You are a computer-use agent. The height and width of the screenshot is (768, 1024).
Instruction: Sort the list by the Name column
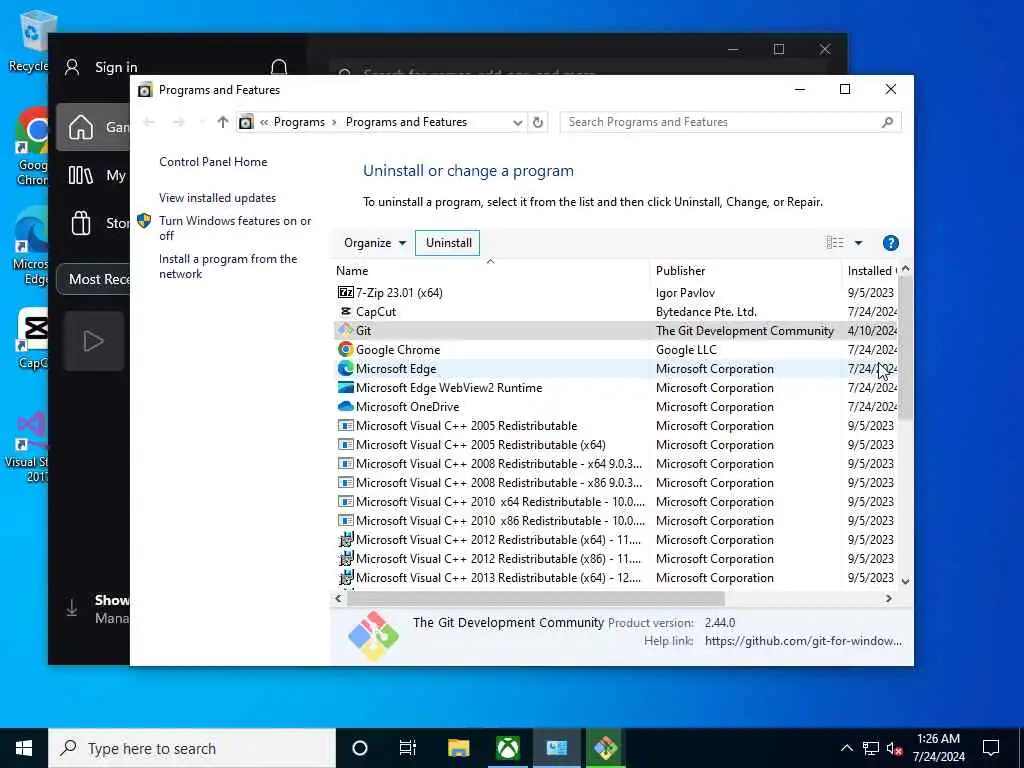pos(491,270)
